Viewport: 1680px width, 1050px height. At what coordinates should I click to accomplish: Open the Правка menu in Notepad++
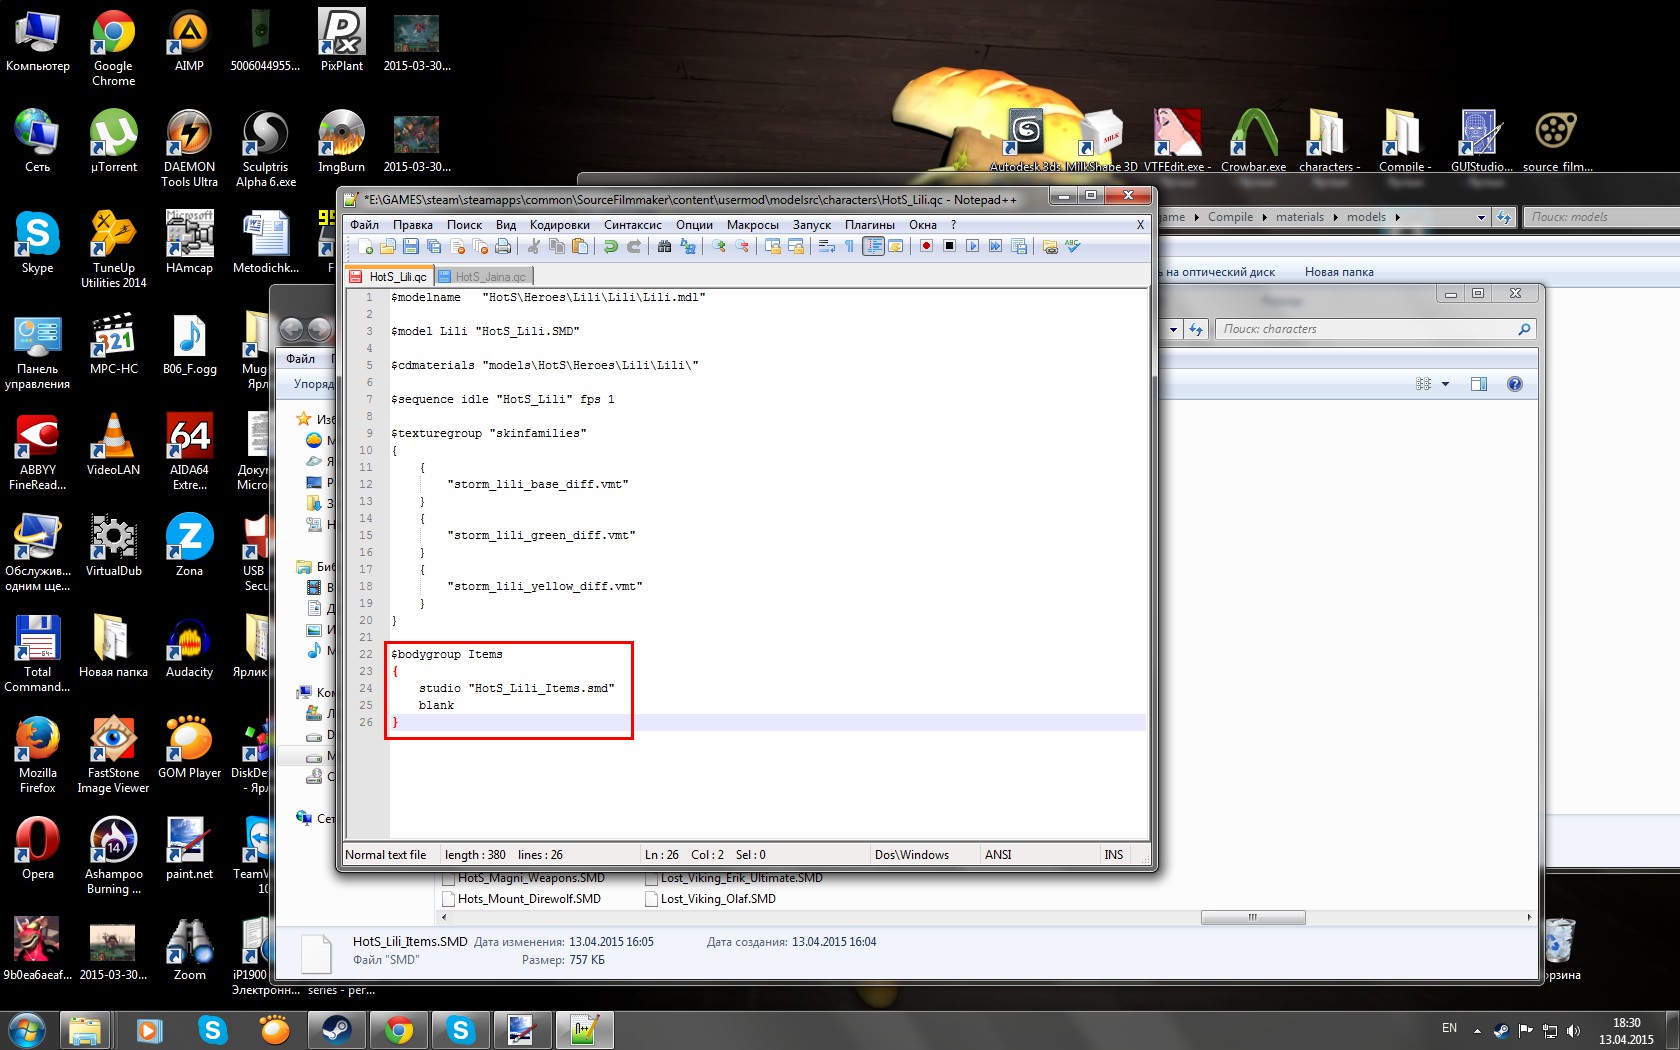(x=412, y=225)
